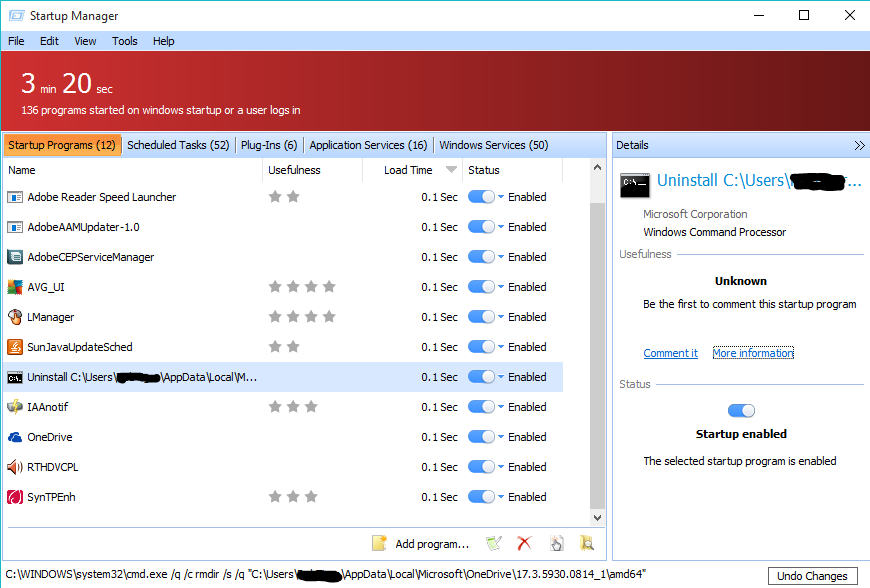Switch to Scheduled Tasks (52) tab

(178, 145)
